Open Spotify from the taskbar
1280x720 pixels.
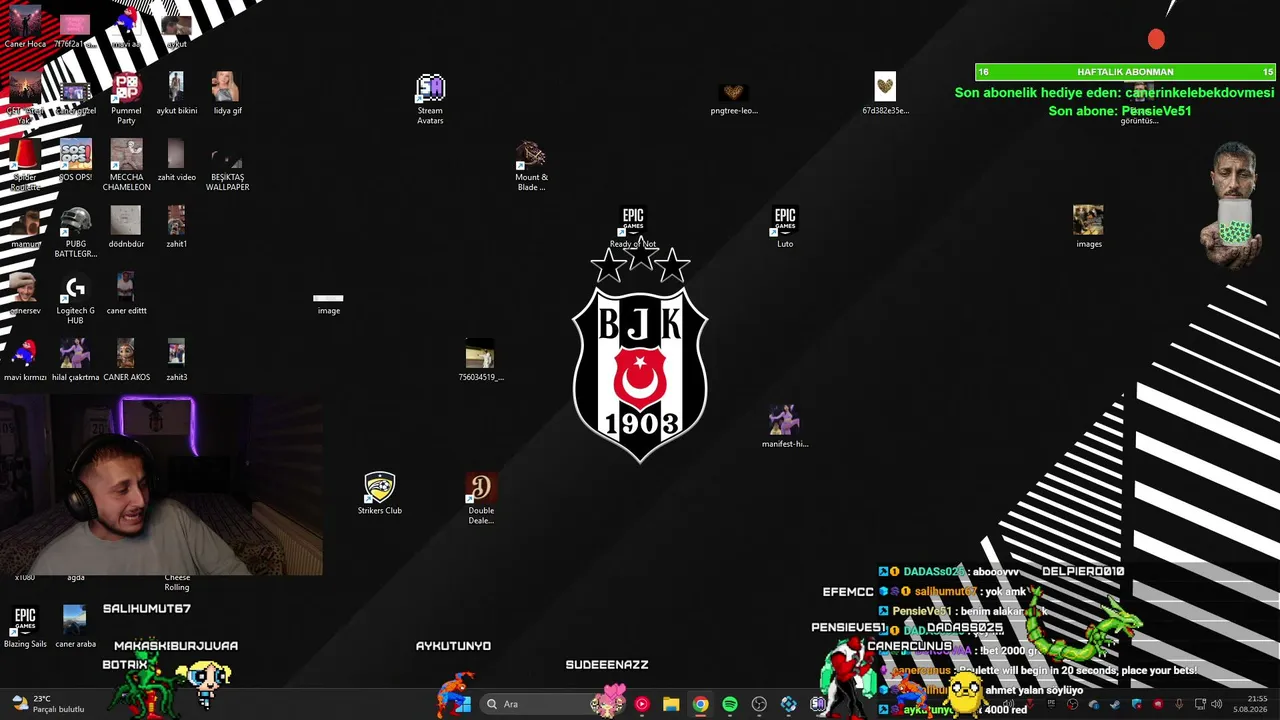click(730, 704)
